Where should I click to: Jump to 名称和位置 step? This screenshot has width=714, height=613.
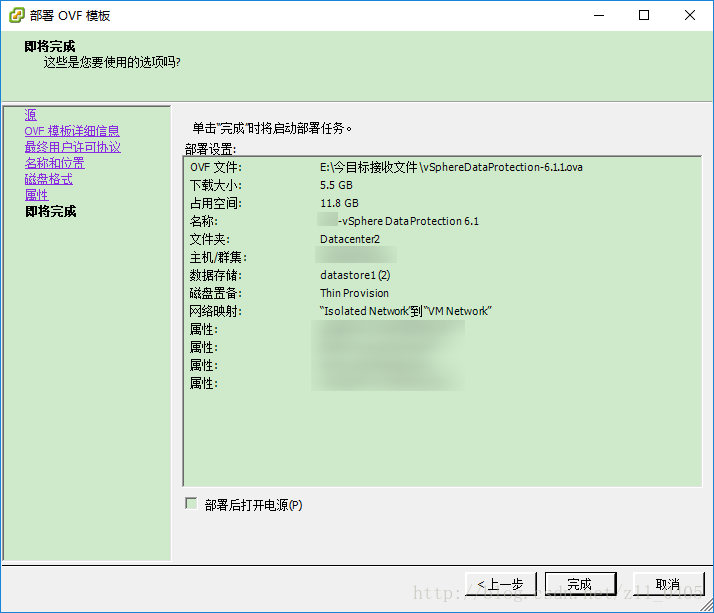click(55, 163)
